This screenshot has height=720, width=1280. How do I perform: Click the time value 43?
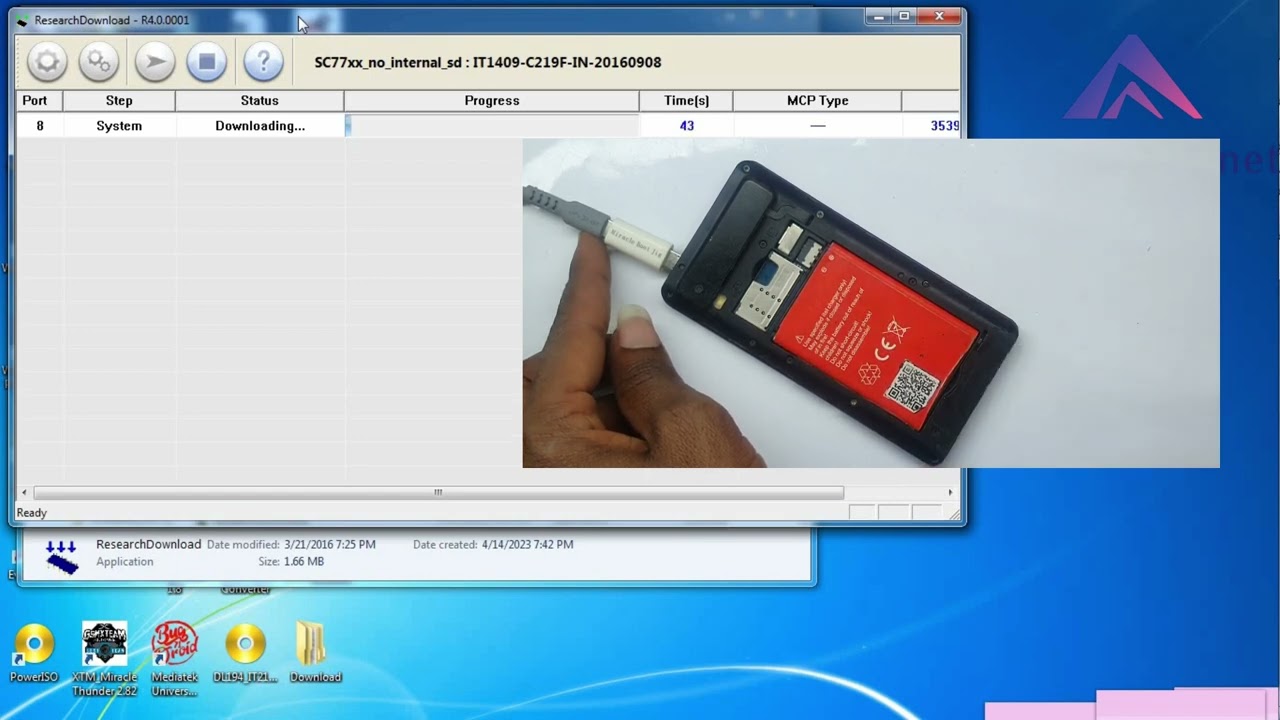point(686,126)
